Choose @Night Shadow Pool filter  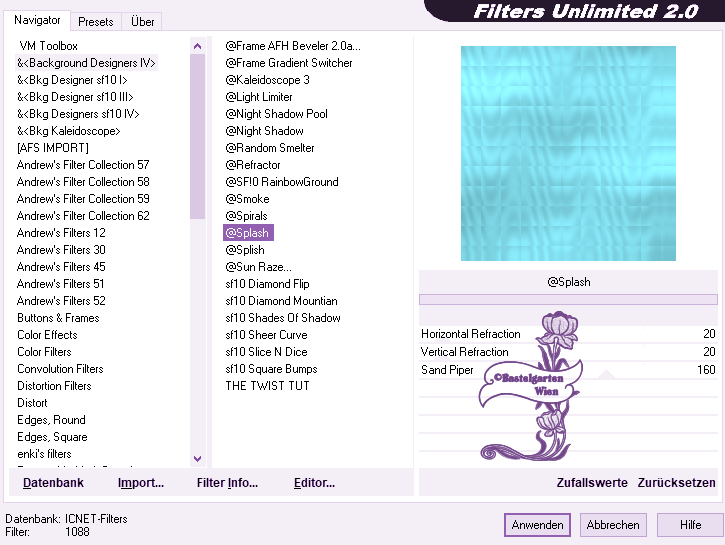coord(276,114)
